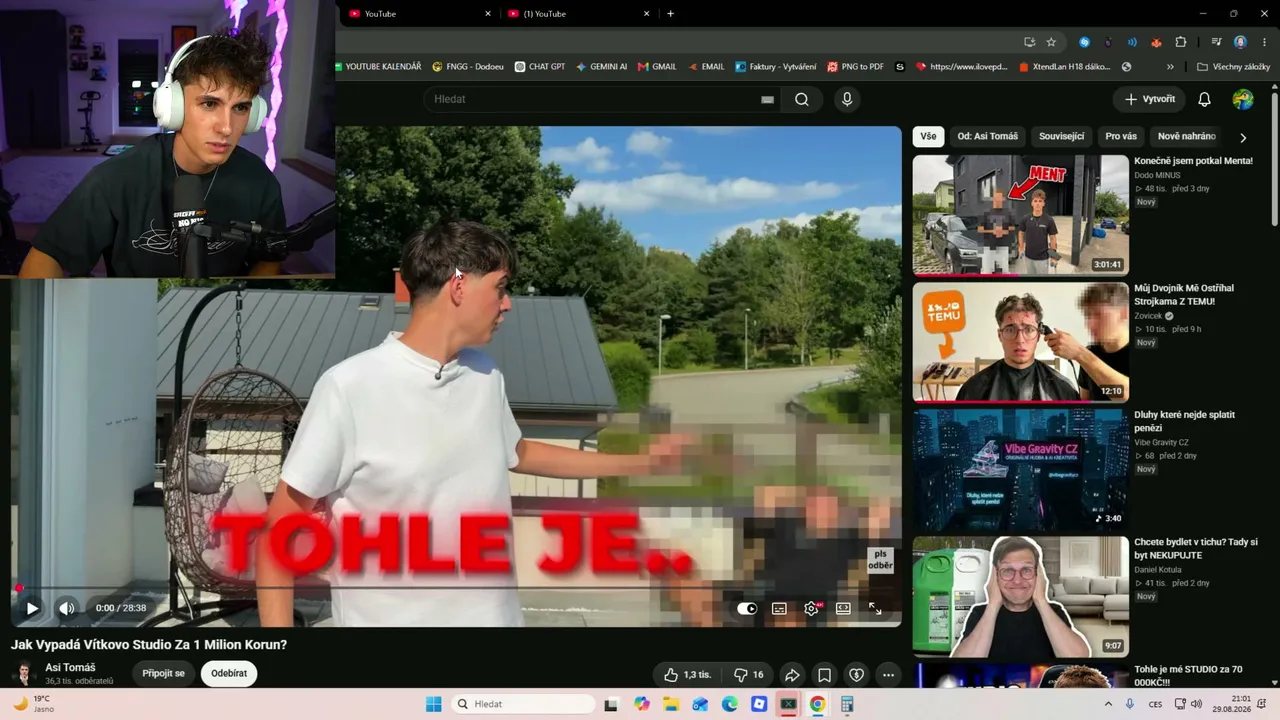Open the pls odběr overlay in video
This screenshot has height=720, width=1280.
click(880, 560)
